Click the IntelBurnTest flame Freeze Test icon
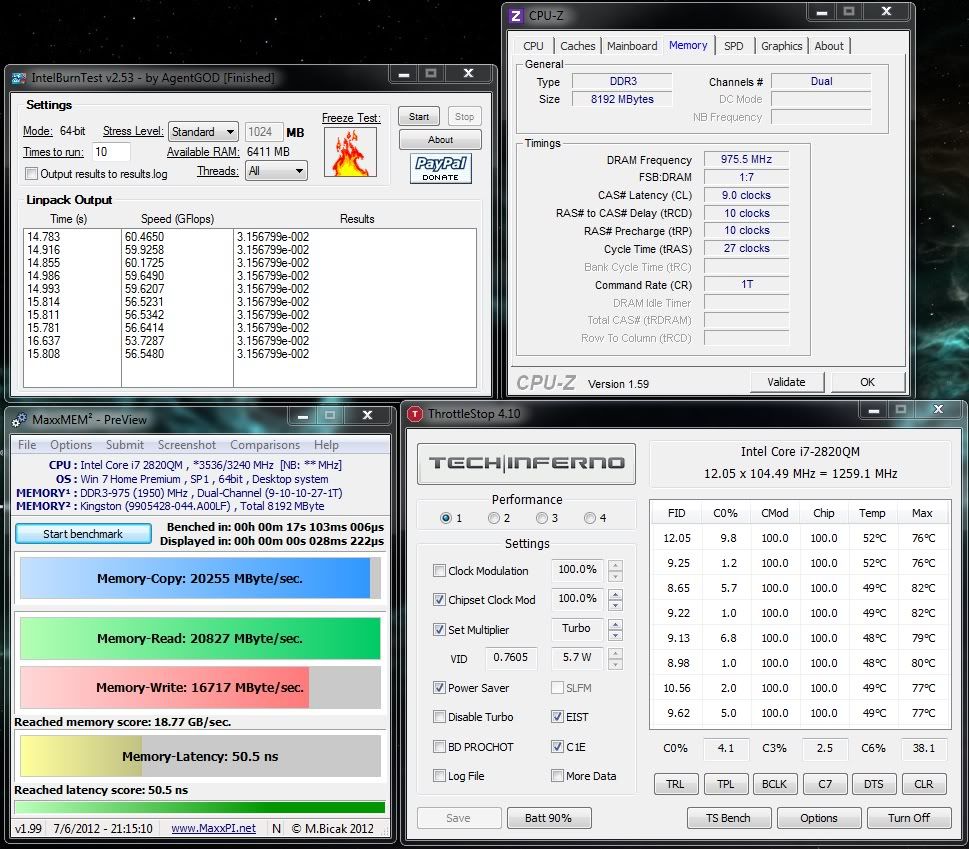 [350, 153]
